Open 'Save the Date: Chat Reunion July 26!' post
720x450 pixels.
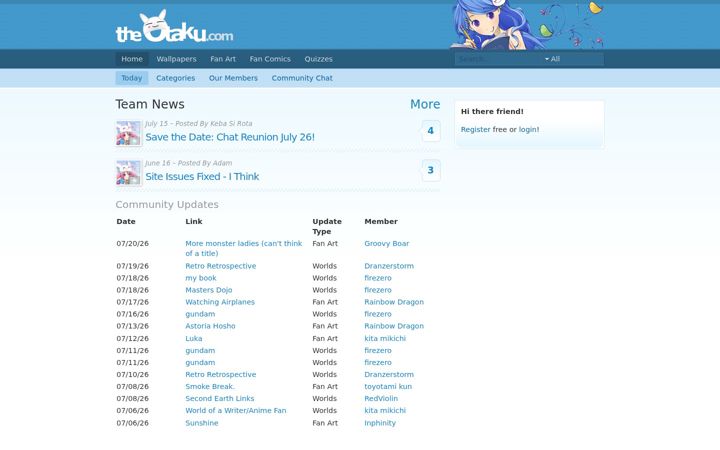230,137
